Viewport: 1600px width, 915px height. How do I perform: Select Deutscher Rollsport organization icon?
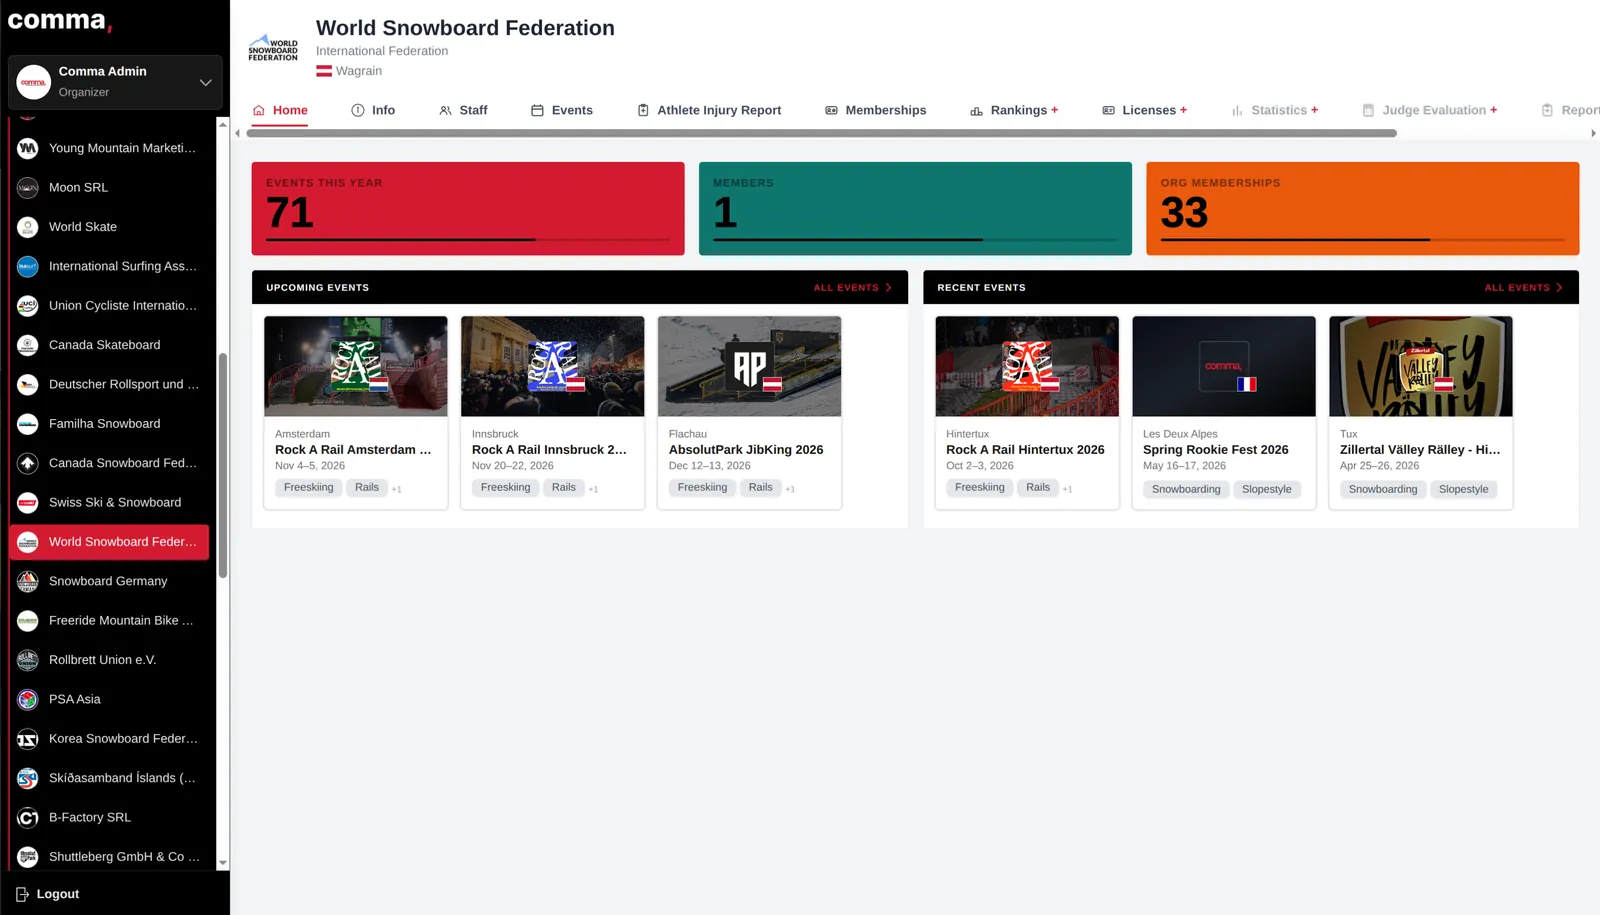click(x=28, y=384)
